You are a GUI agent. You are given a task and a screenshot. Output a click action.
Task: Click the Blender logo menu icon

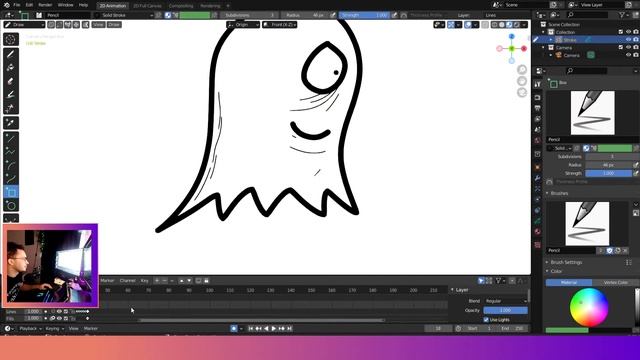point(7,5)
